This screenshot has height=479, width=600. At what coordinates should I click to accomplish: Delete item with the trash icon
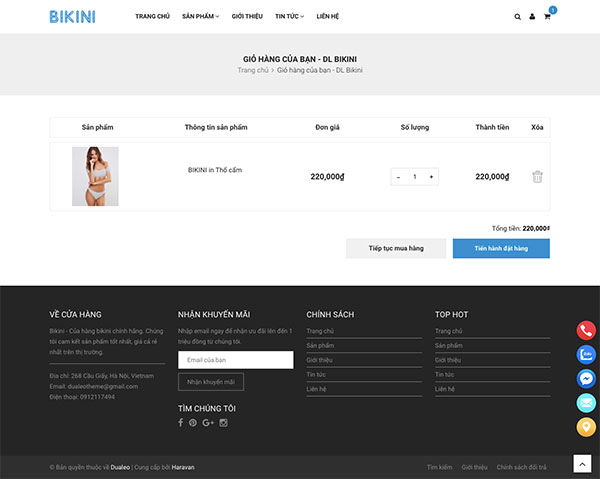537,176
